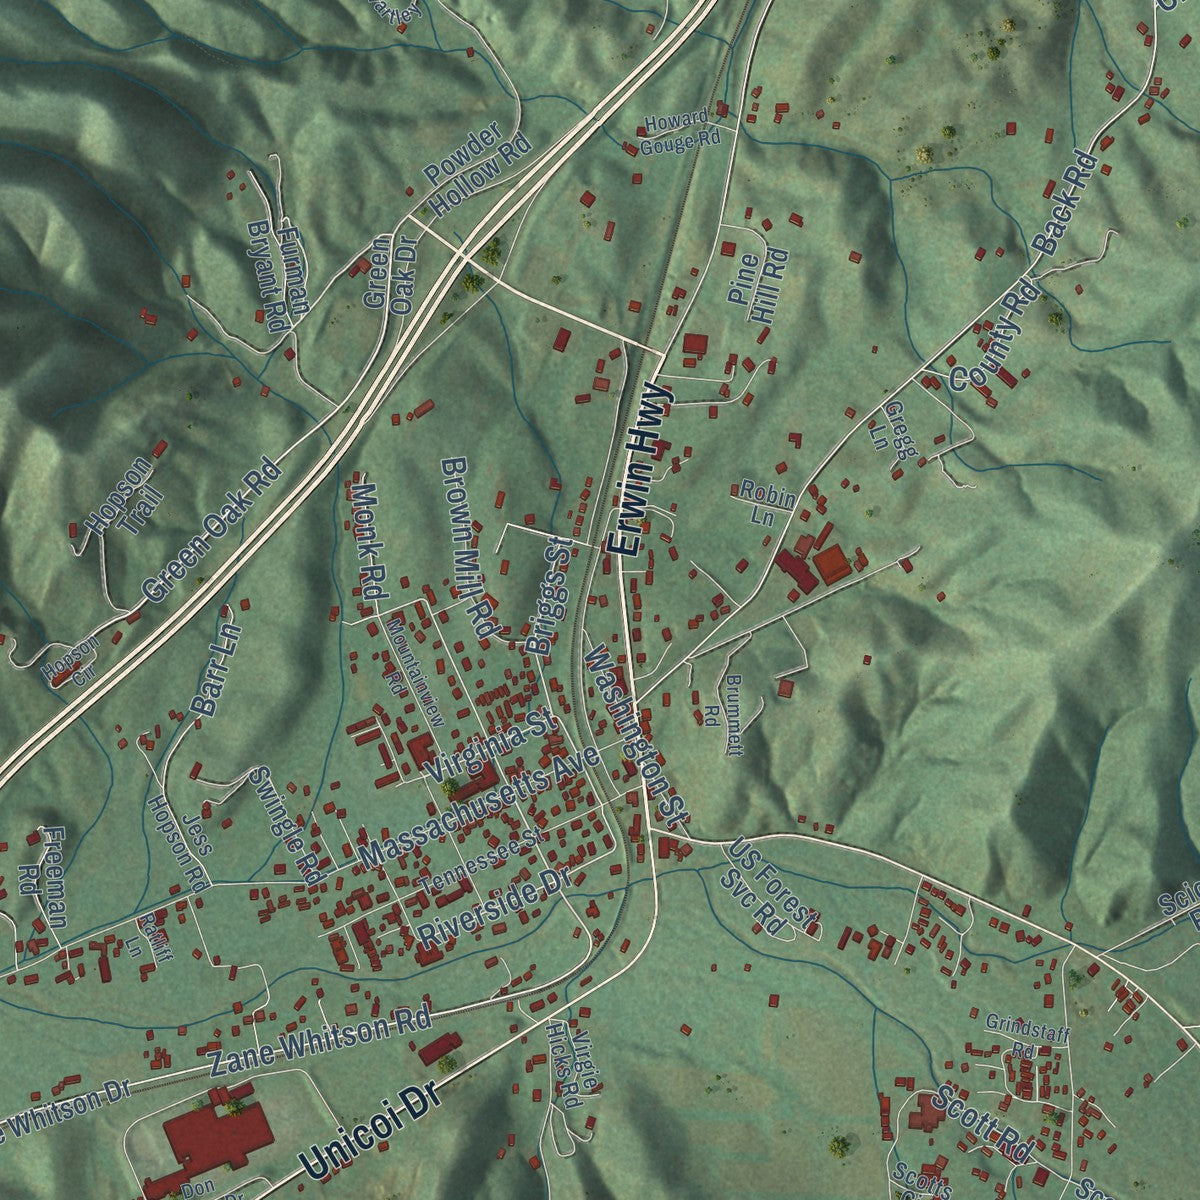Select the Washington St label
This screenshot has width=1200, height=1200.
(x=636, y=736)
